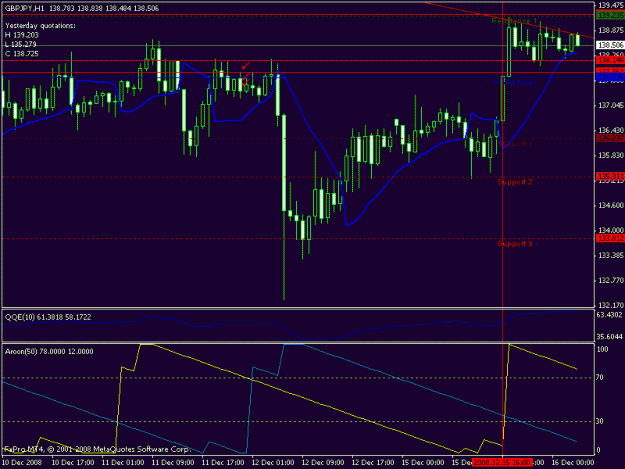
Task: Click the 134.000 price scale label
Action: [611, 230]
